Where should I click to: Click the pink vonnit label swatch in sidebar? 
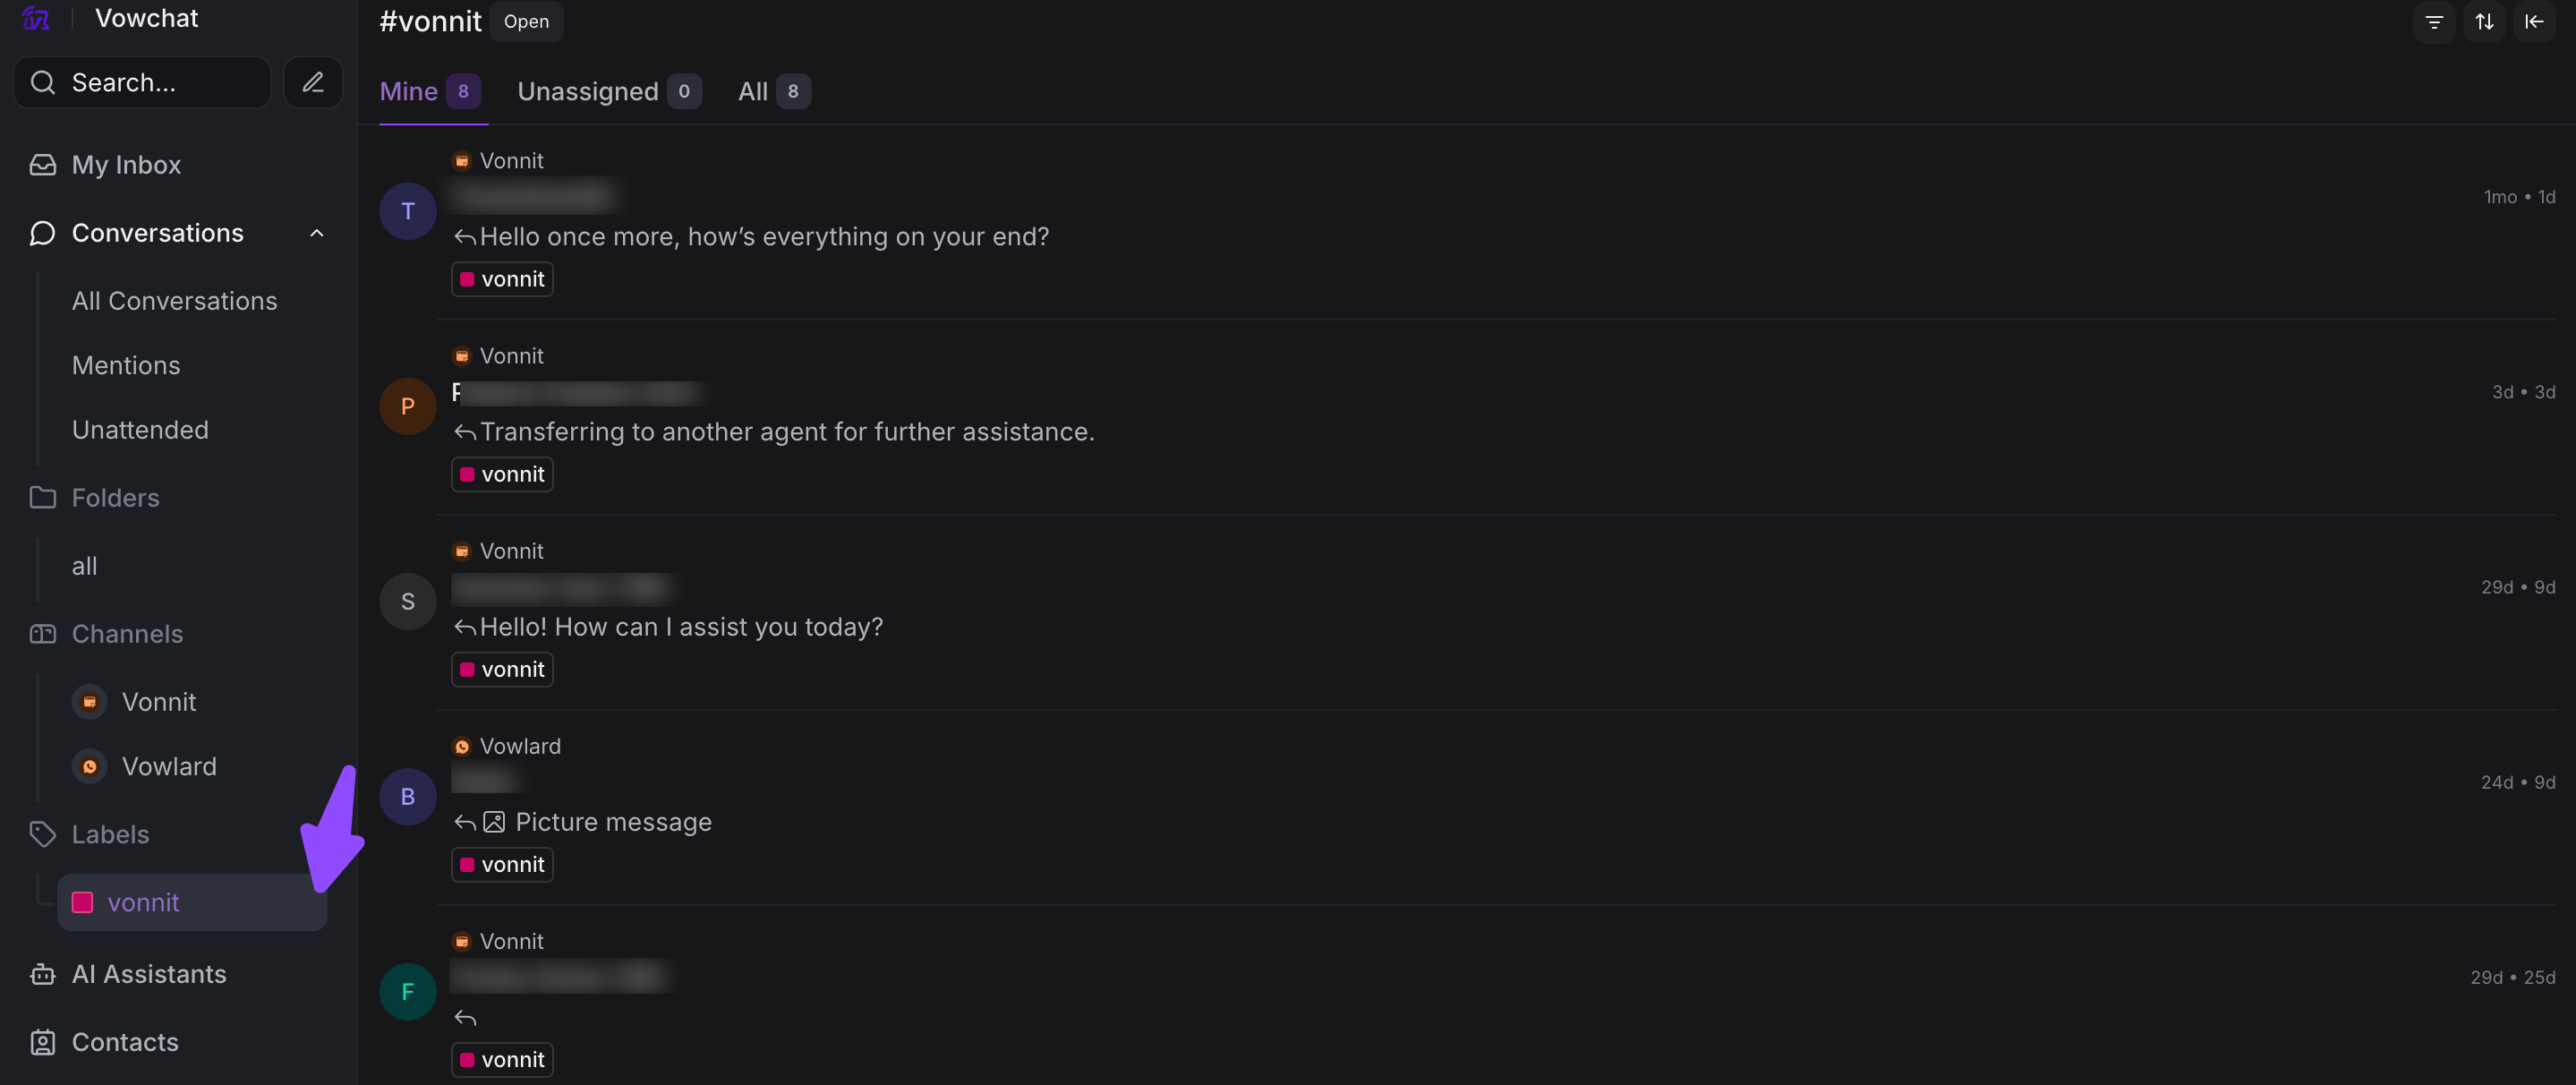[83, 902]
